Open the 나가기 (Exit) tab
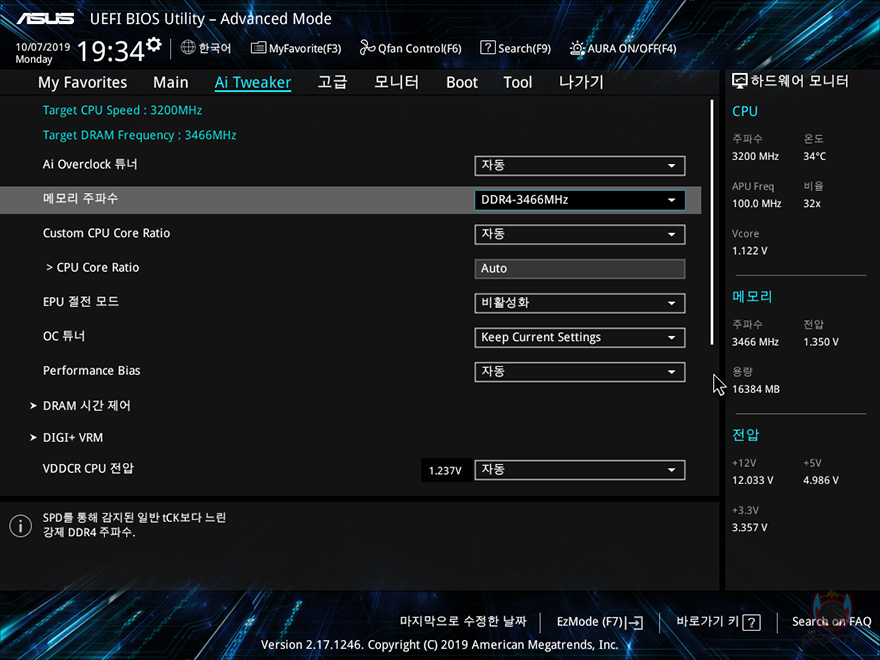This screenshot has height=660, width=880. coord(581,82)
